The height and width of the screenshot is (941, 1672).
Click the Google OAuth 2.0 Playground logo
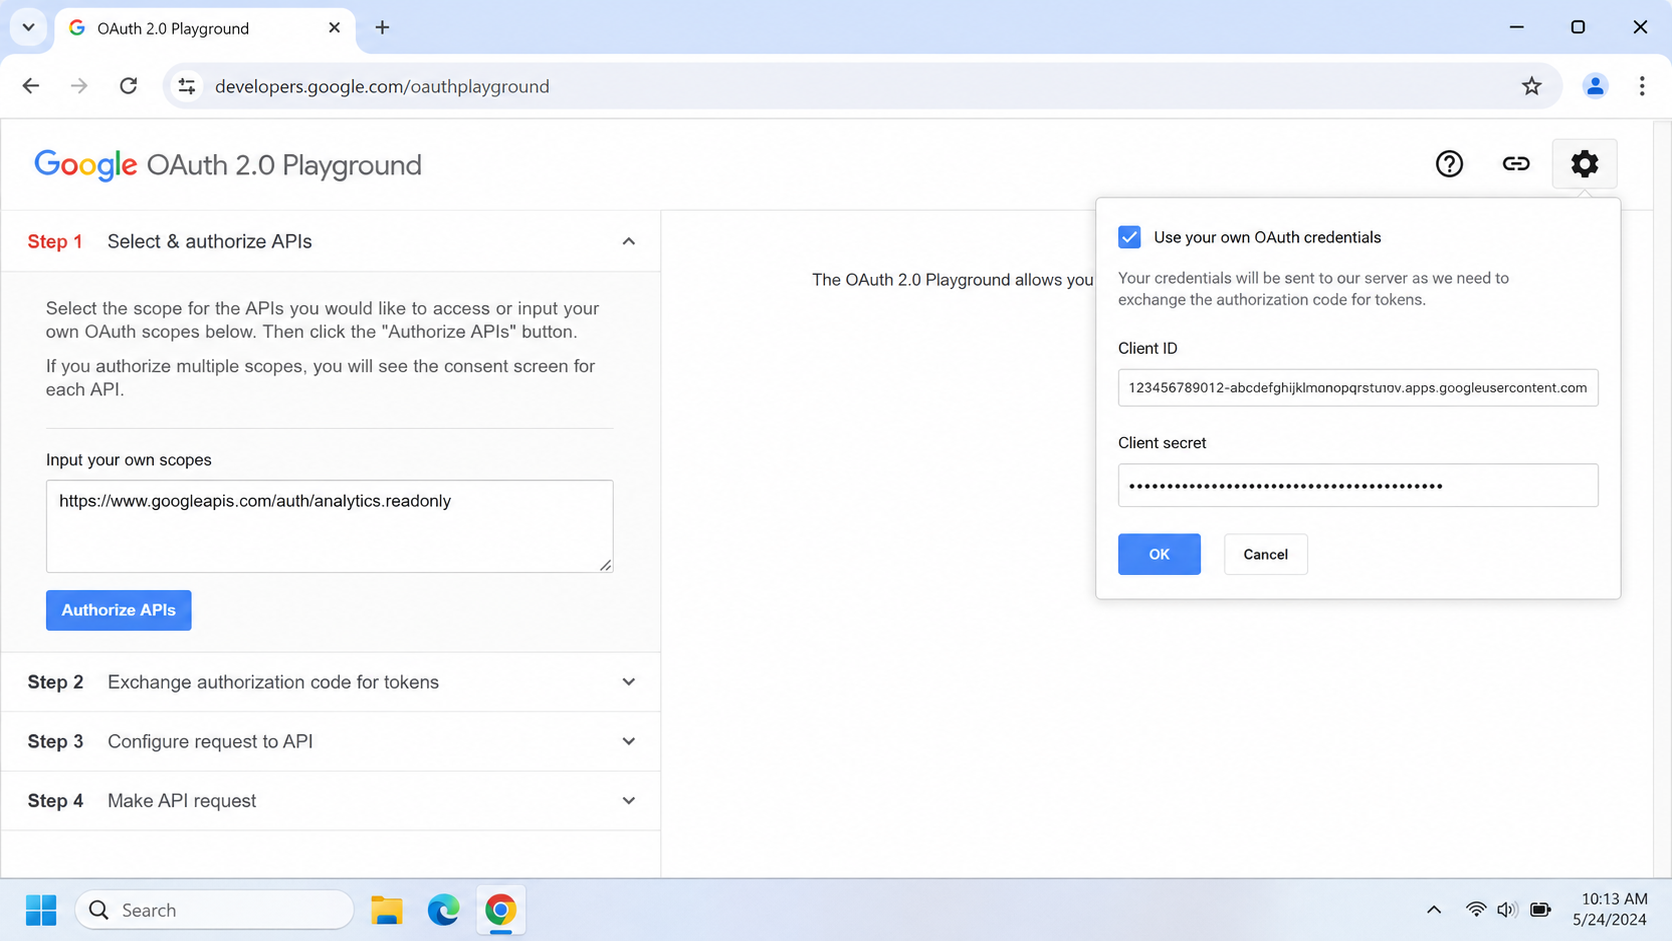point(228,165)
